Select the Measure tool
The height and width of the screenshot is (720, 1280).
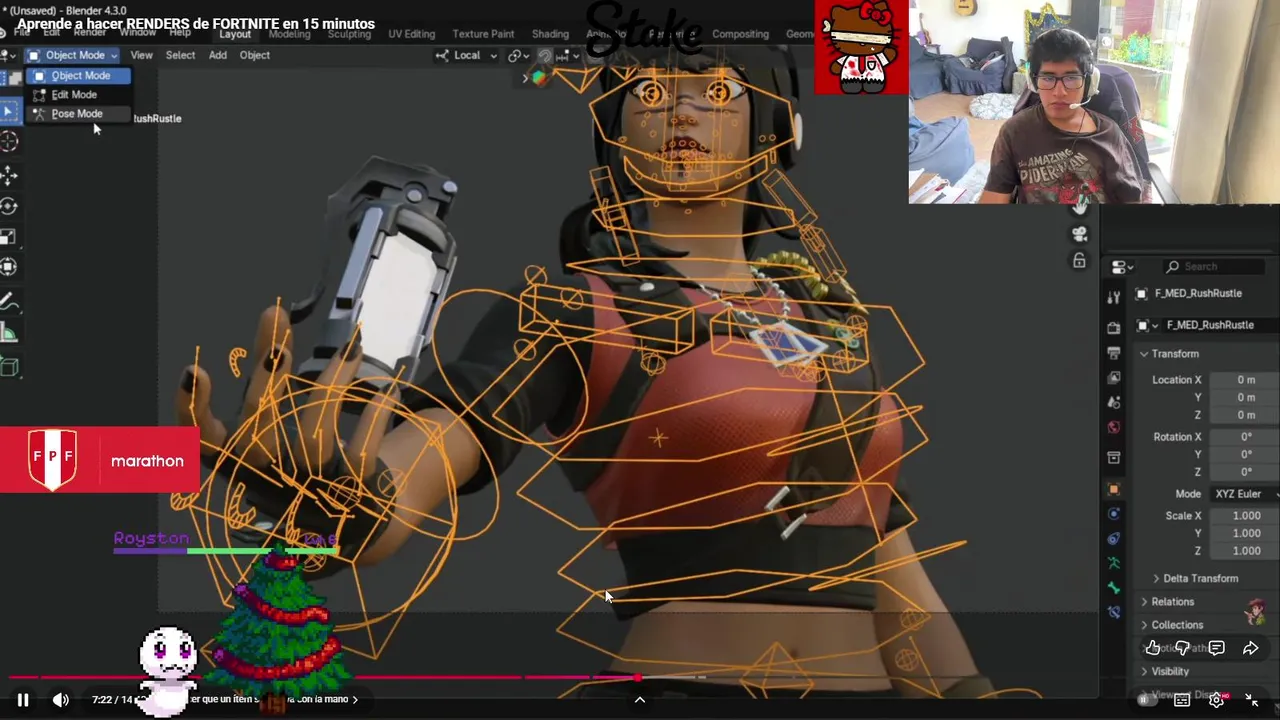click(9, 334)
